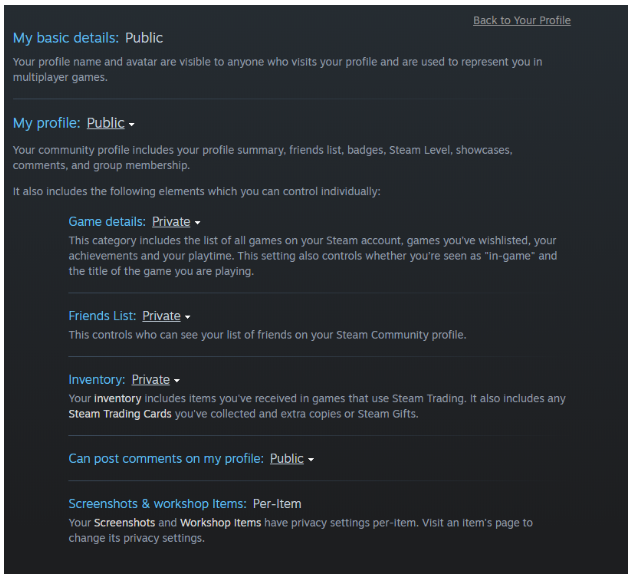Click the Can post comments label
634x579 pixels.
tap(166, 459)
